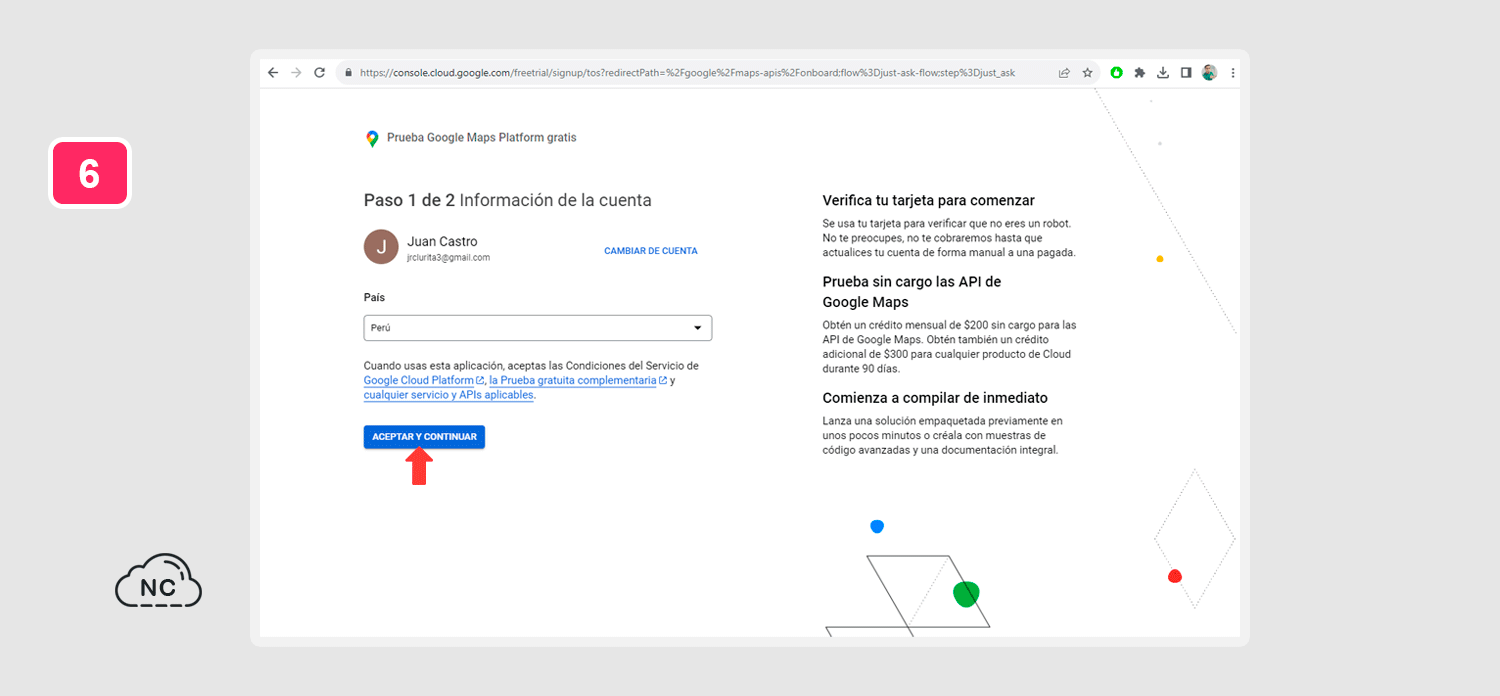Click the name Juan Castro

[442, 242]
